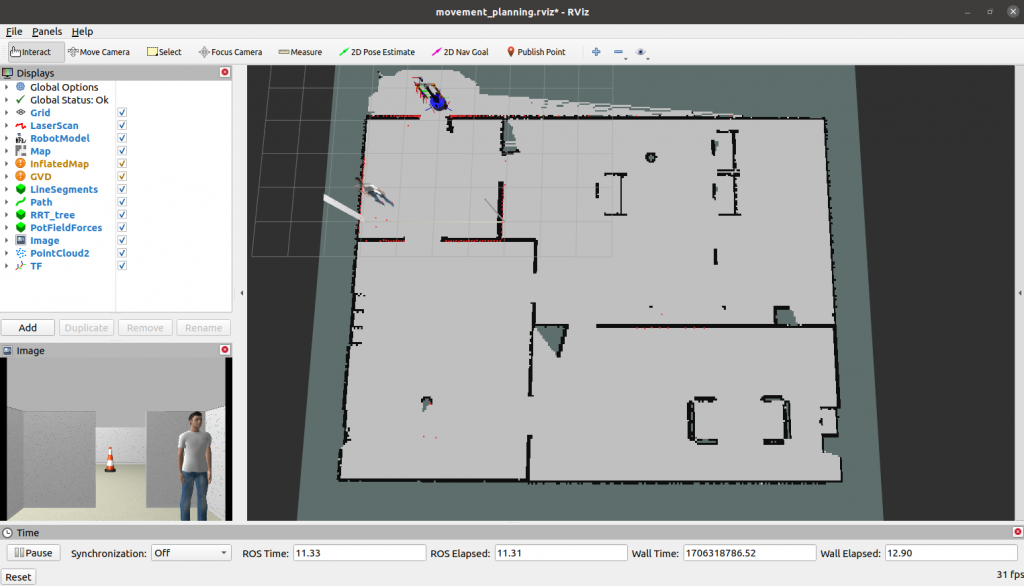1024x586 pixels.
Task: Expand the LaserScan display properties
Action: 7,125
